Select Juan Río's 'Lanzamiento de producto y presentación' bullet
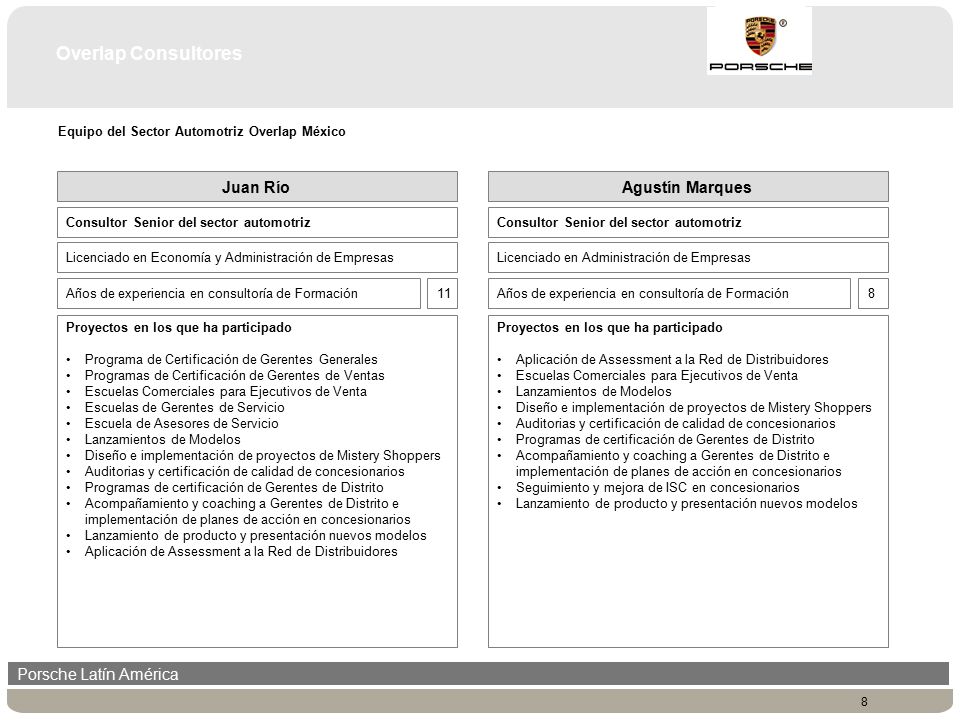The image size is (960, 720). tap(255, 535)
